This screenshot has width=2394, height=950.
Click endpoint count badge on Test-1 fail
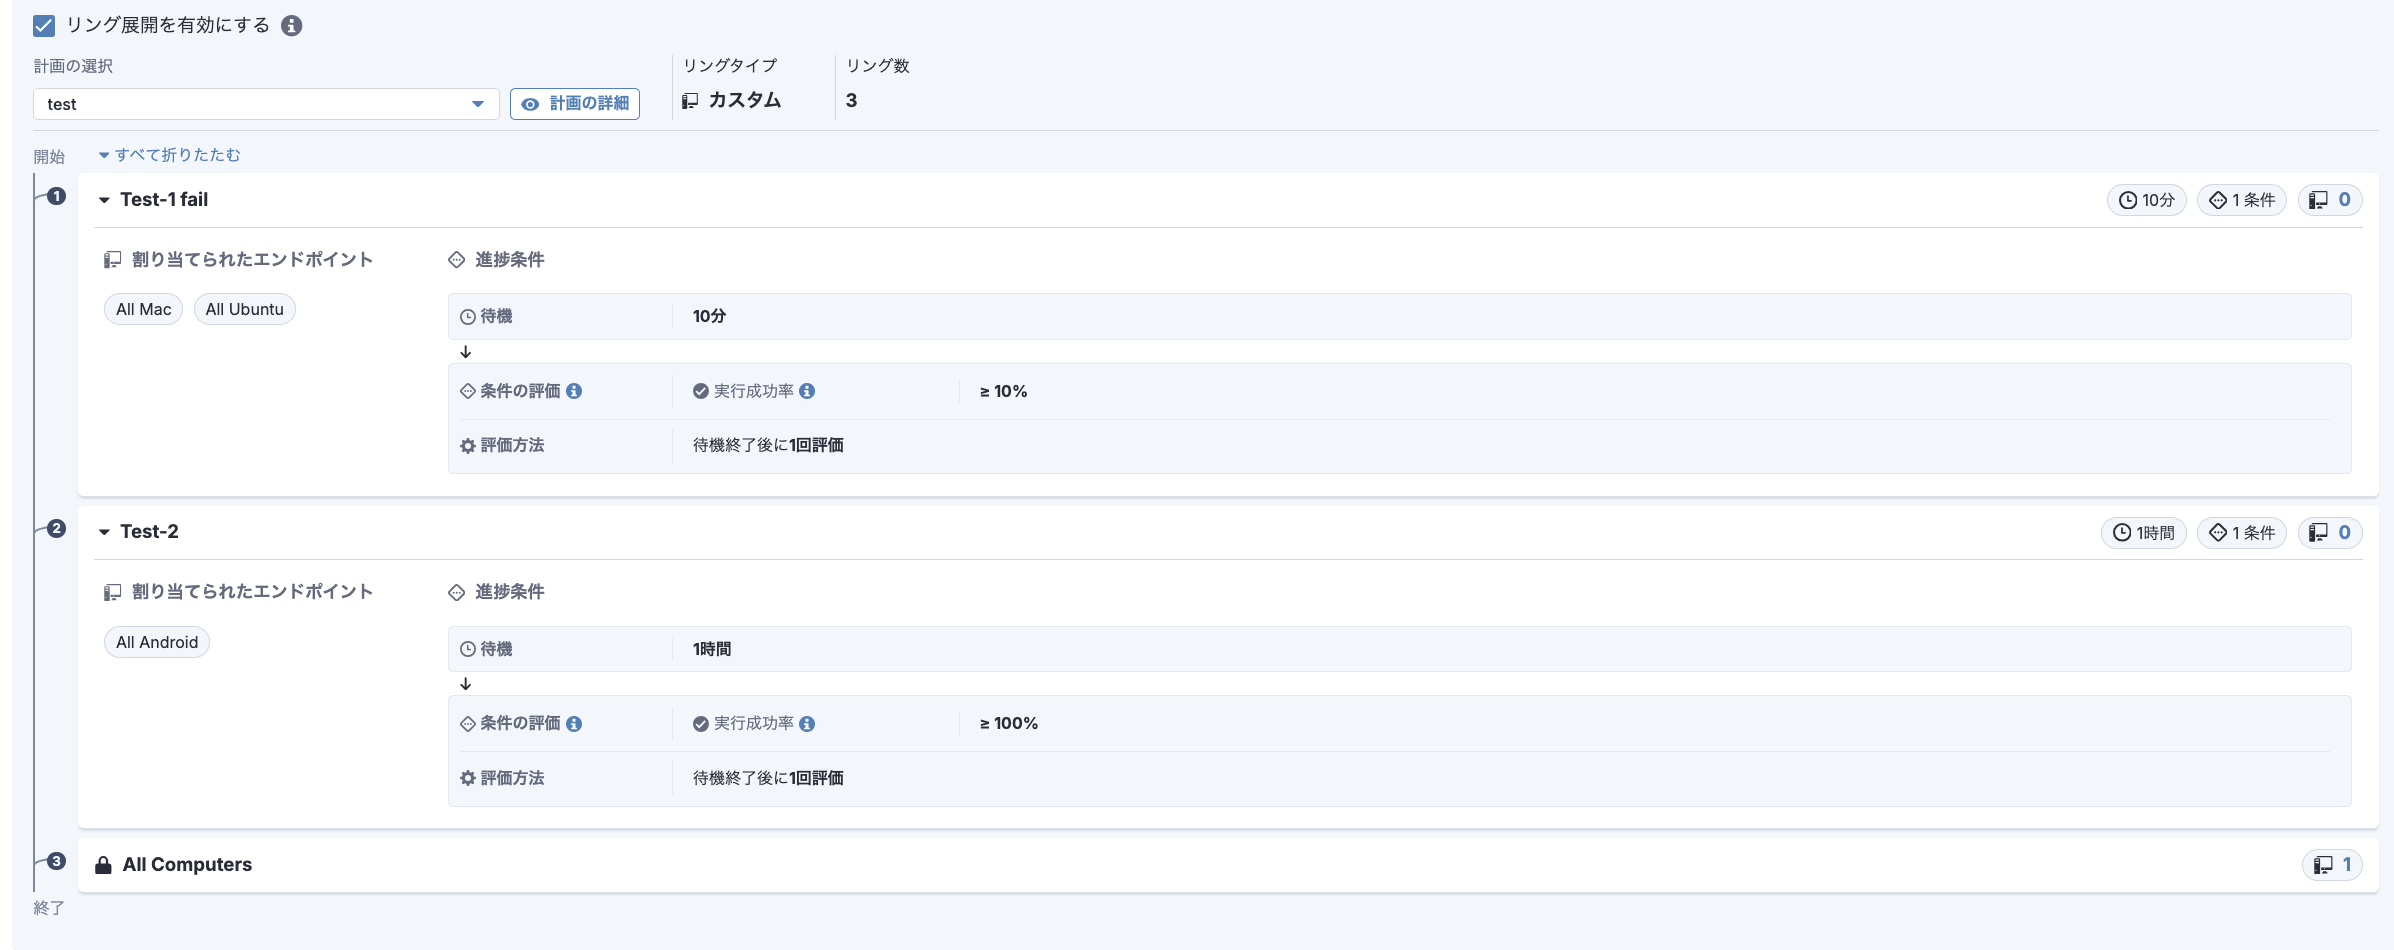coord(2329,200)
